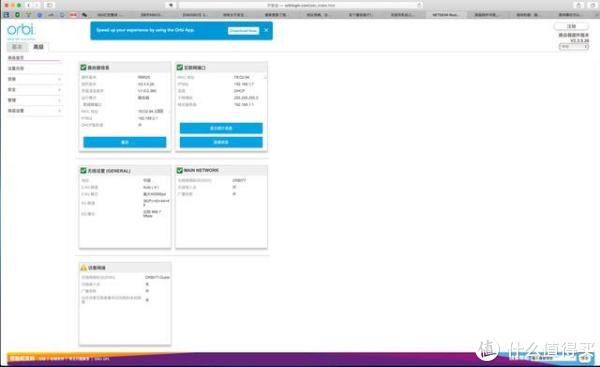Open the Safari tab overview icon
Viewport: 600px width, 367px height.
tap(593, 5)
